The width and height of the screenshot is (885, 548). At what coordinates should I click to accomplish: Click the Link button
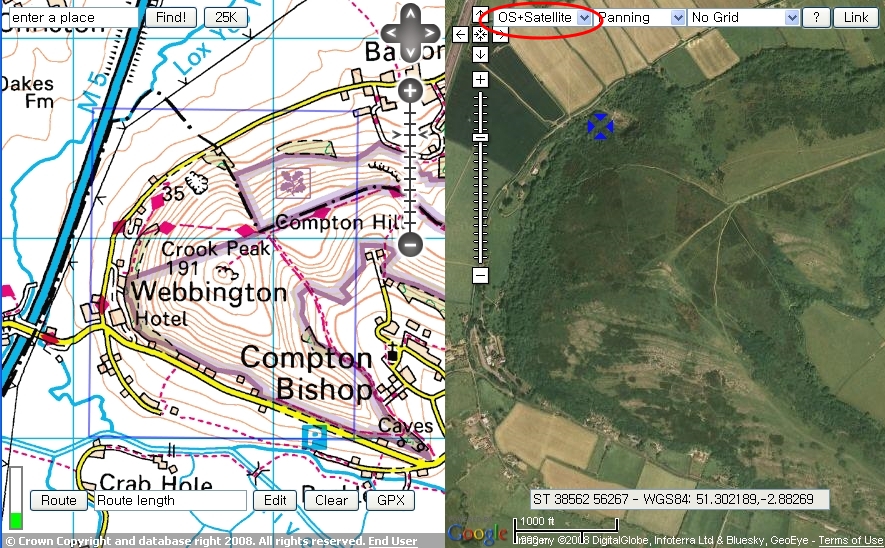tap(856, 17)
